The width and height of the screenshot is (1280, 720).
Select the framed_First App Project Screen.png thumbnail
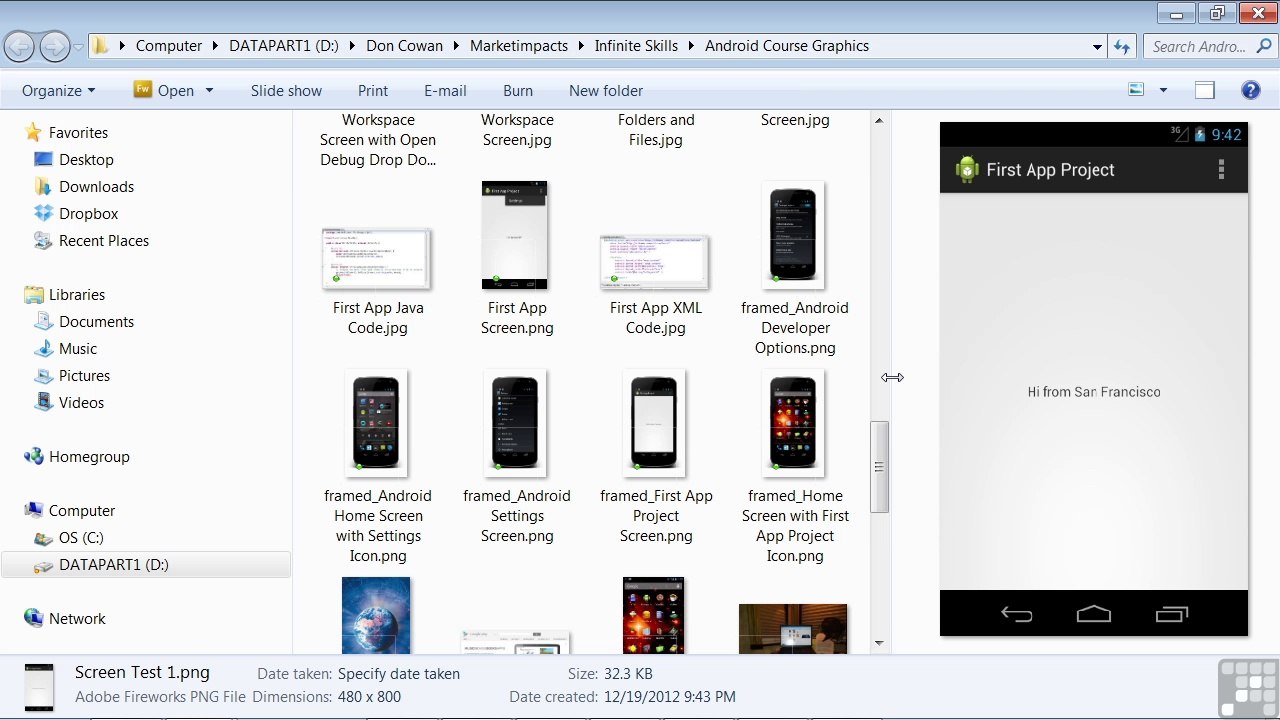655,423
